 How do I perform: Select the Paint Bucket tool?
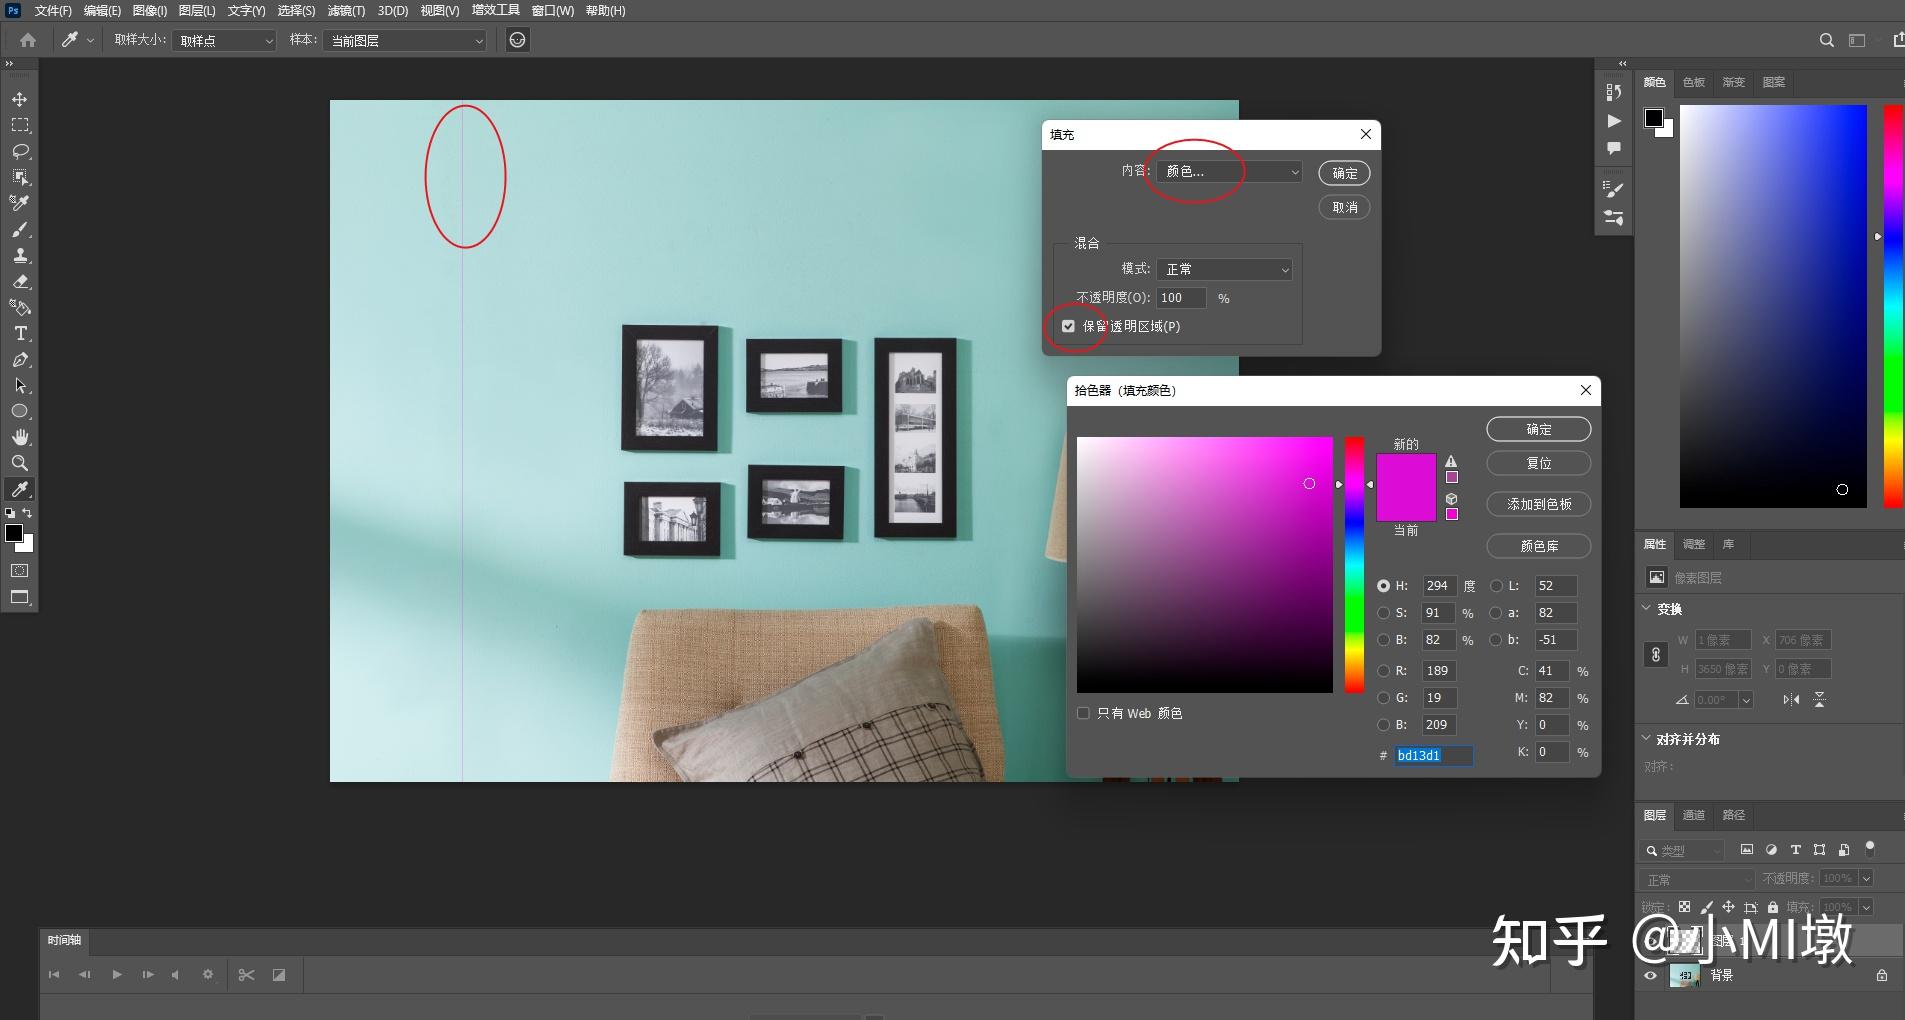coord(20,308)
